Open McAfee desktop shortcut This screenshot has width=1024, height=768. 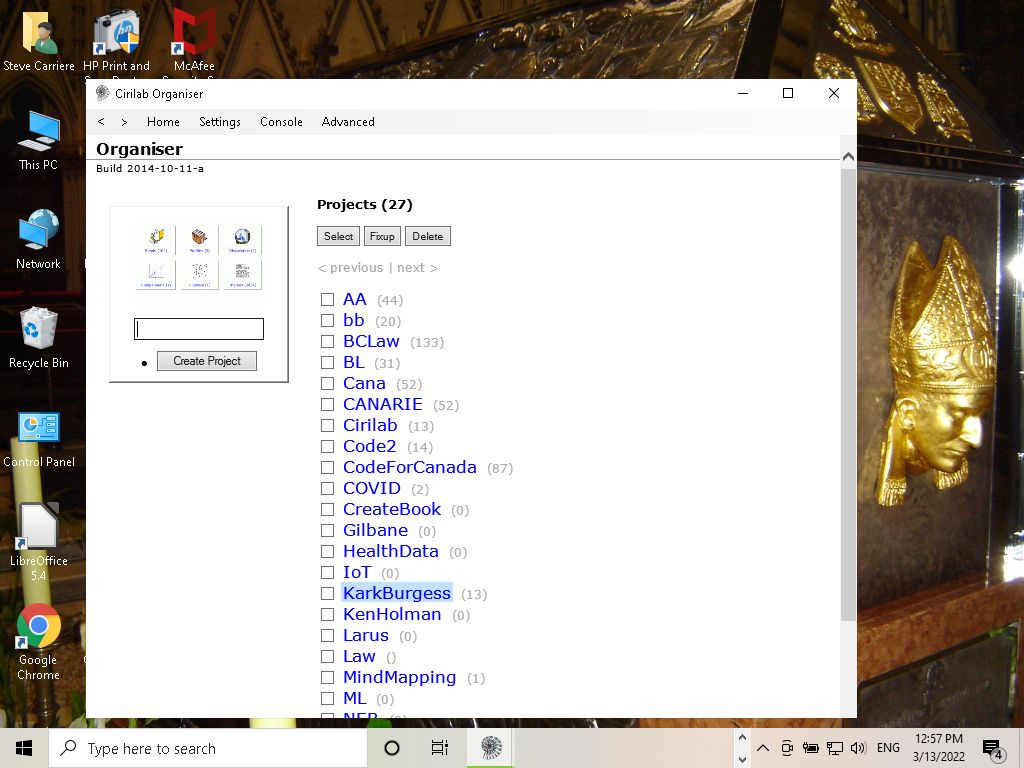pos(194,41)
